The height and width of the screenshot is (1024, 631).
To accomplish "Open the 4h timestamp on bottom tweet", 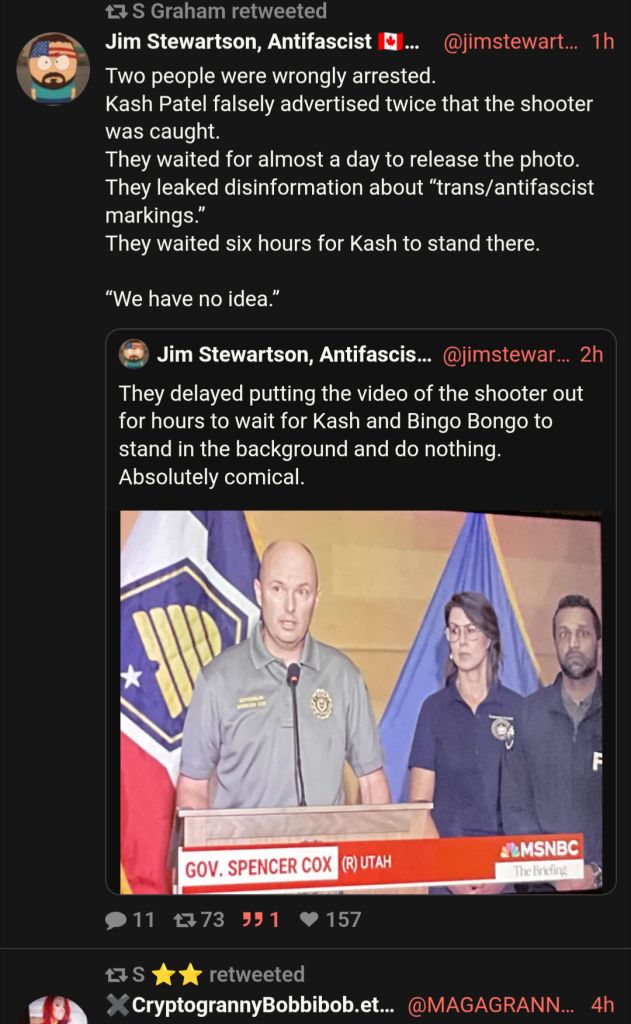I will tap(603, 1004).
